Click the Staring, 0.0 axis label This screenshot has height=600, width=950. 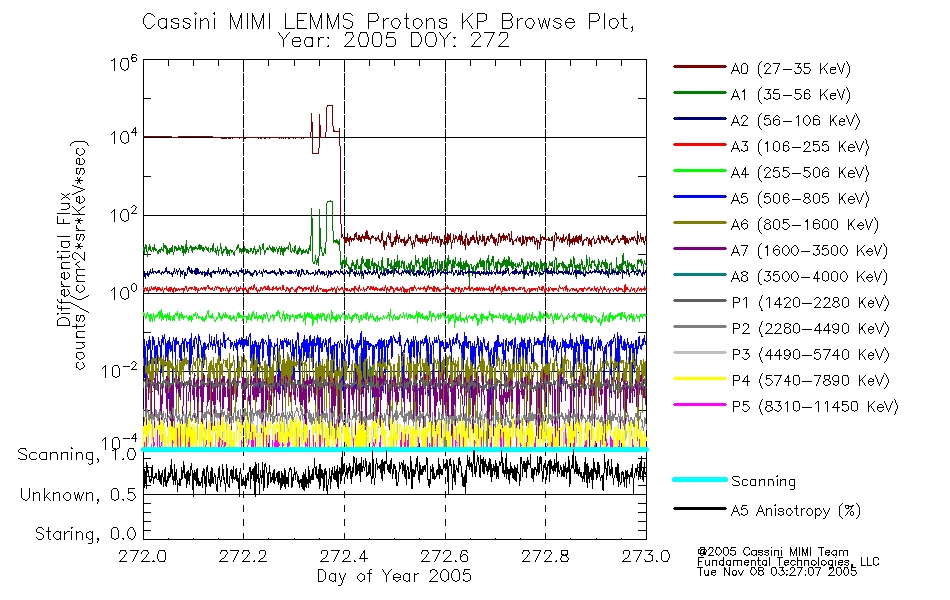[86, 534]
